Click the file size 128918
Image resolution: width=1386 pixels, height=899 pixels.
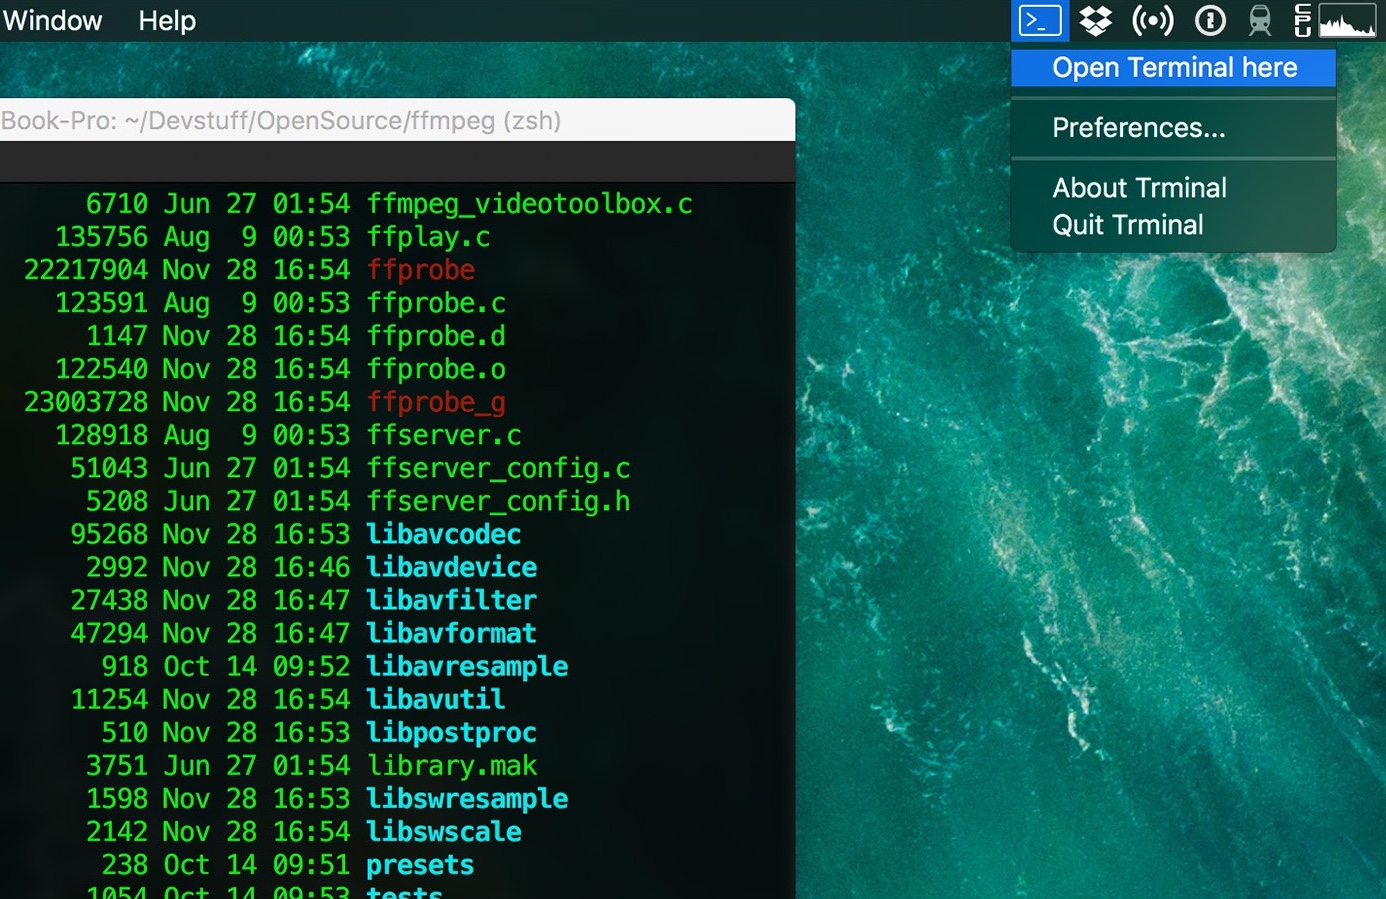[101, 435]
